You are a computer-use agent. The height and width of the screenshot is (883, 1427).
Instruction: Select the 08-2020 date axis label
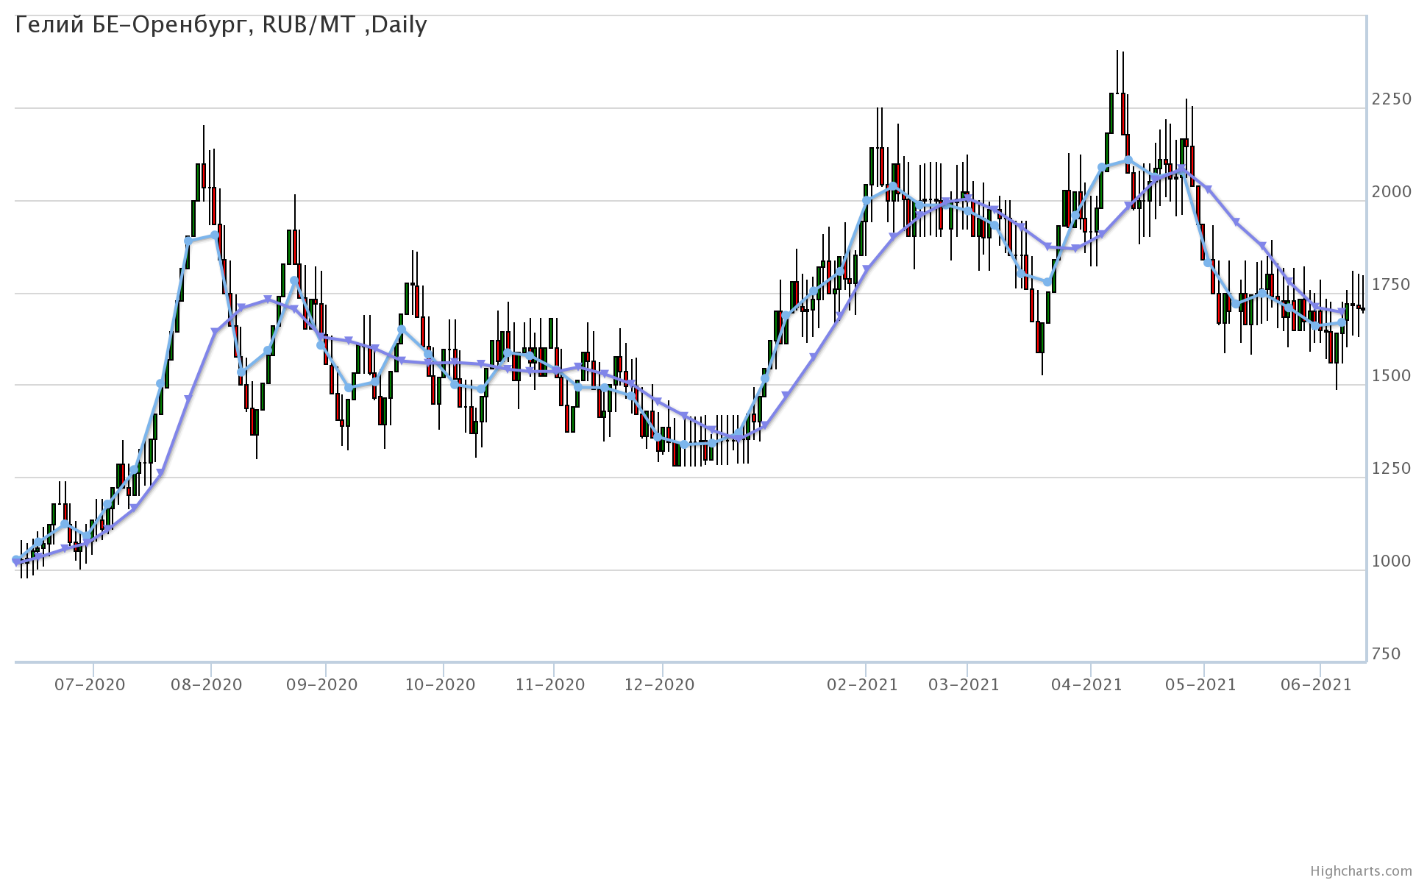coord(207,685)
